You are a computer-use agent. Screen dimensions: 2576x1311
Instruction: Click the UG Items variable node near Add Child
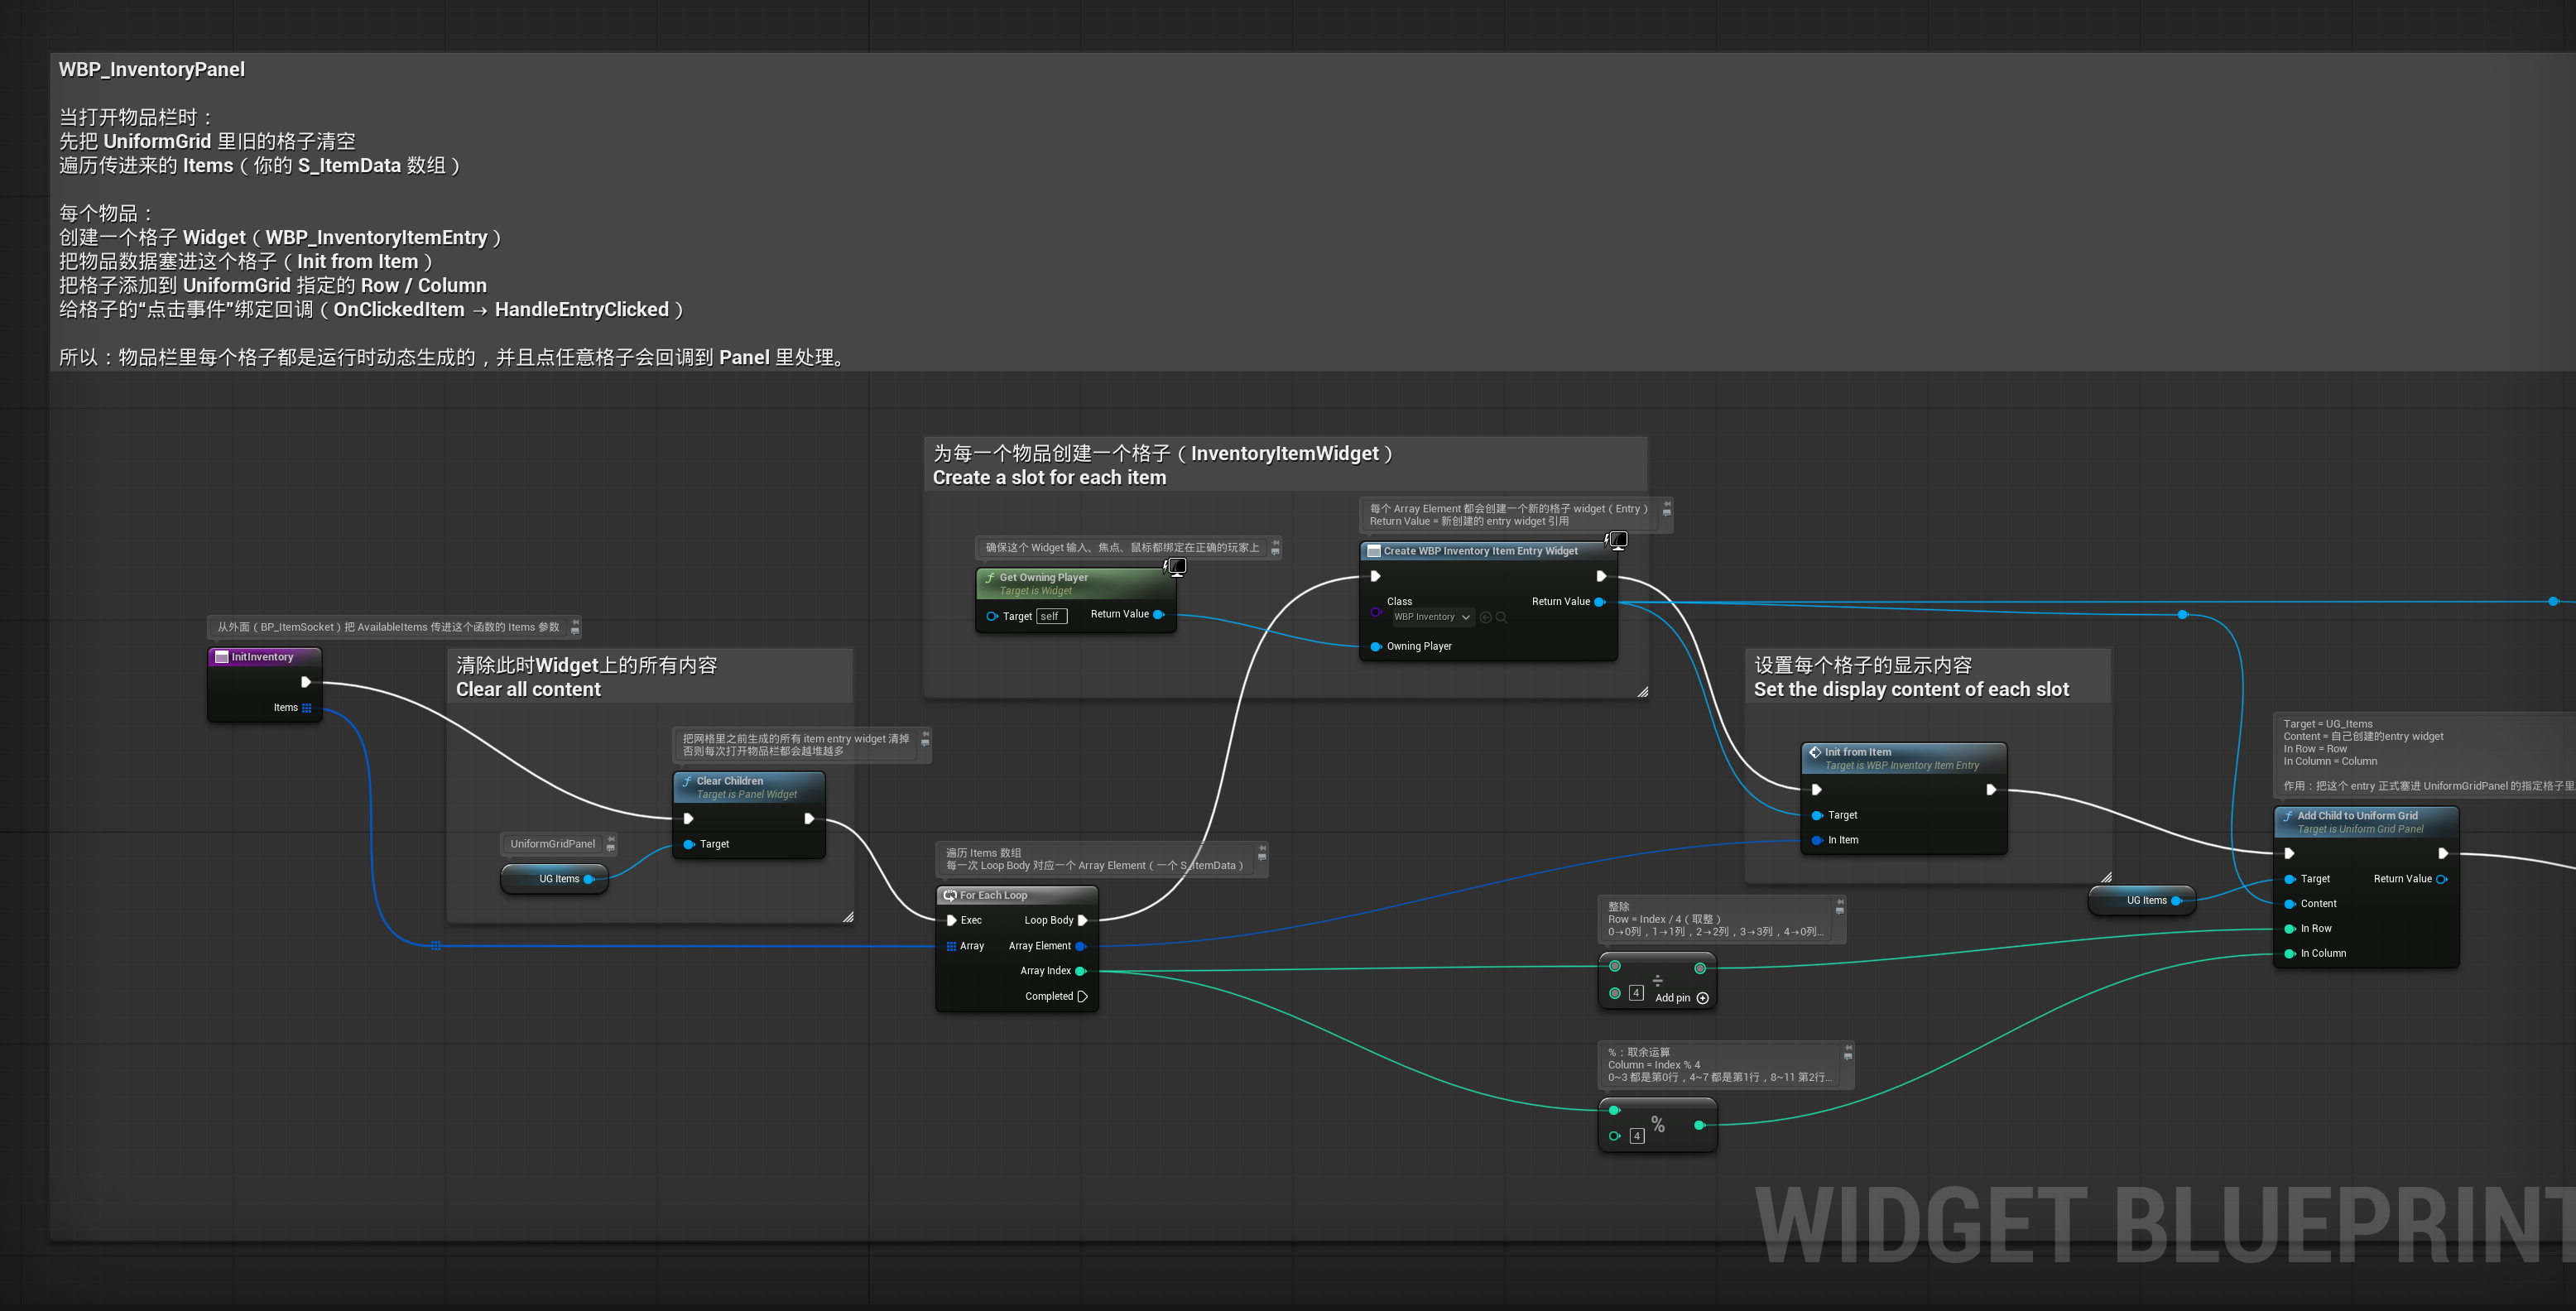(2142, 900)
